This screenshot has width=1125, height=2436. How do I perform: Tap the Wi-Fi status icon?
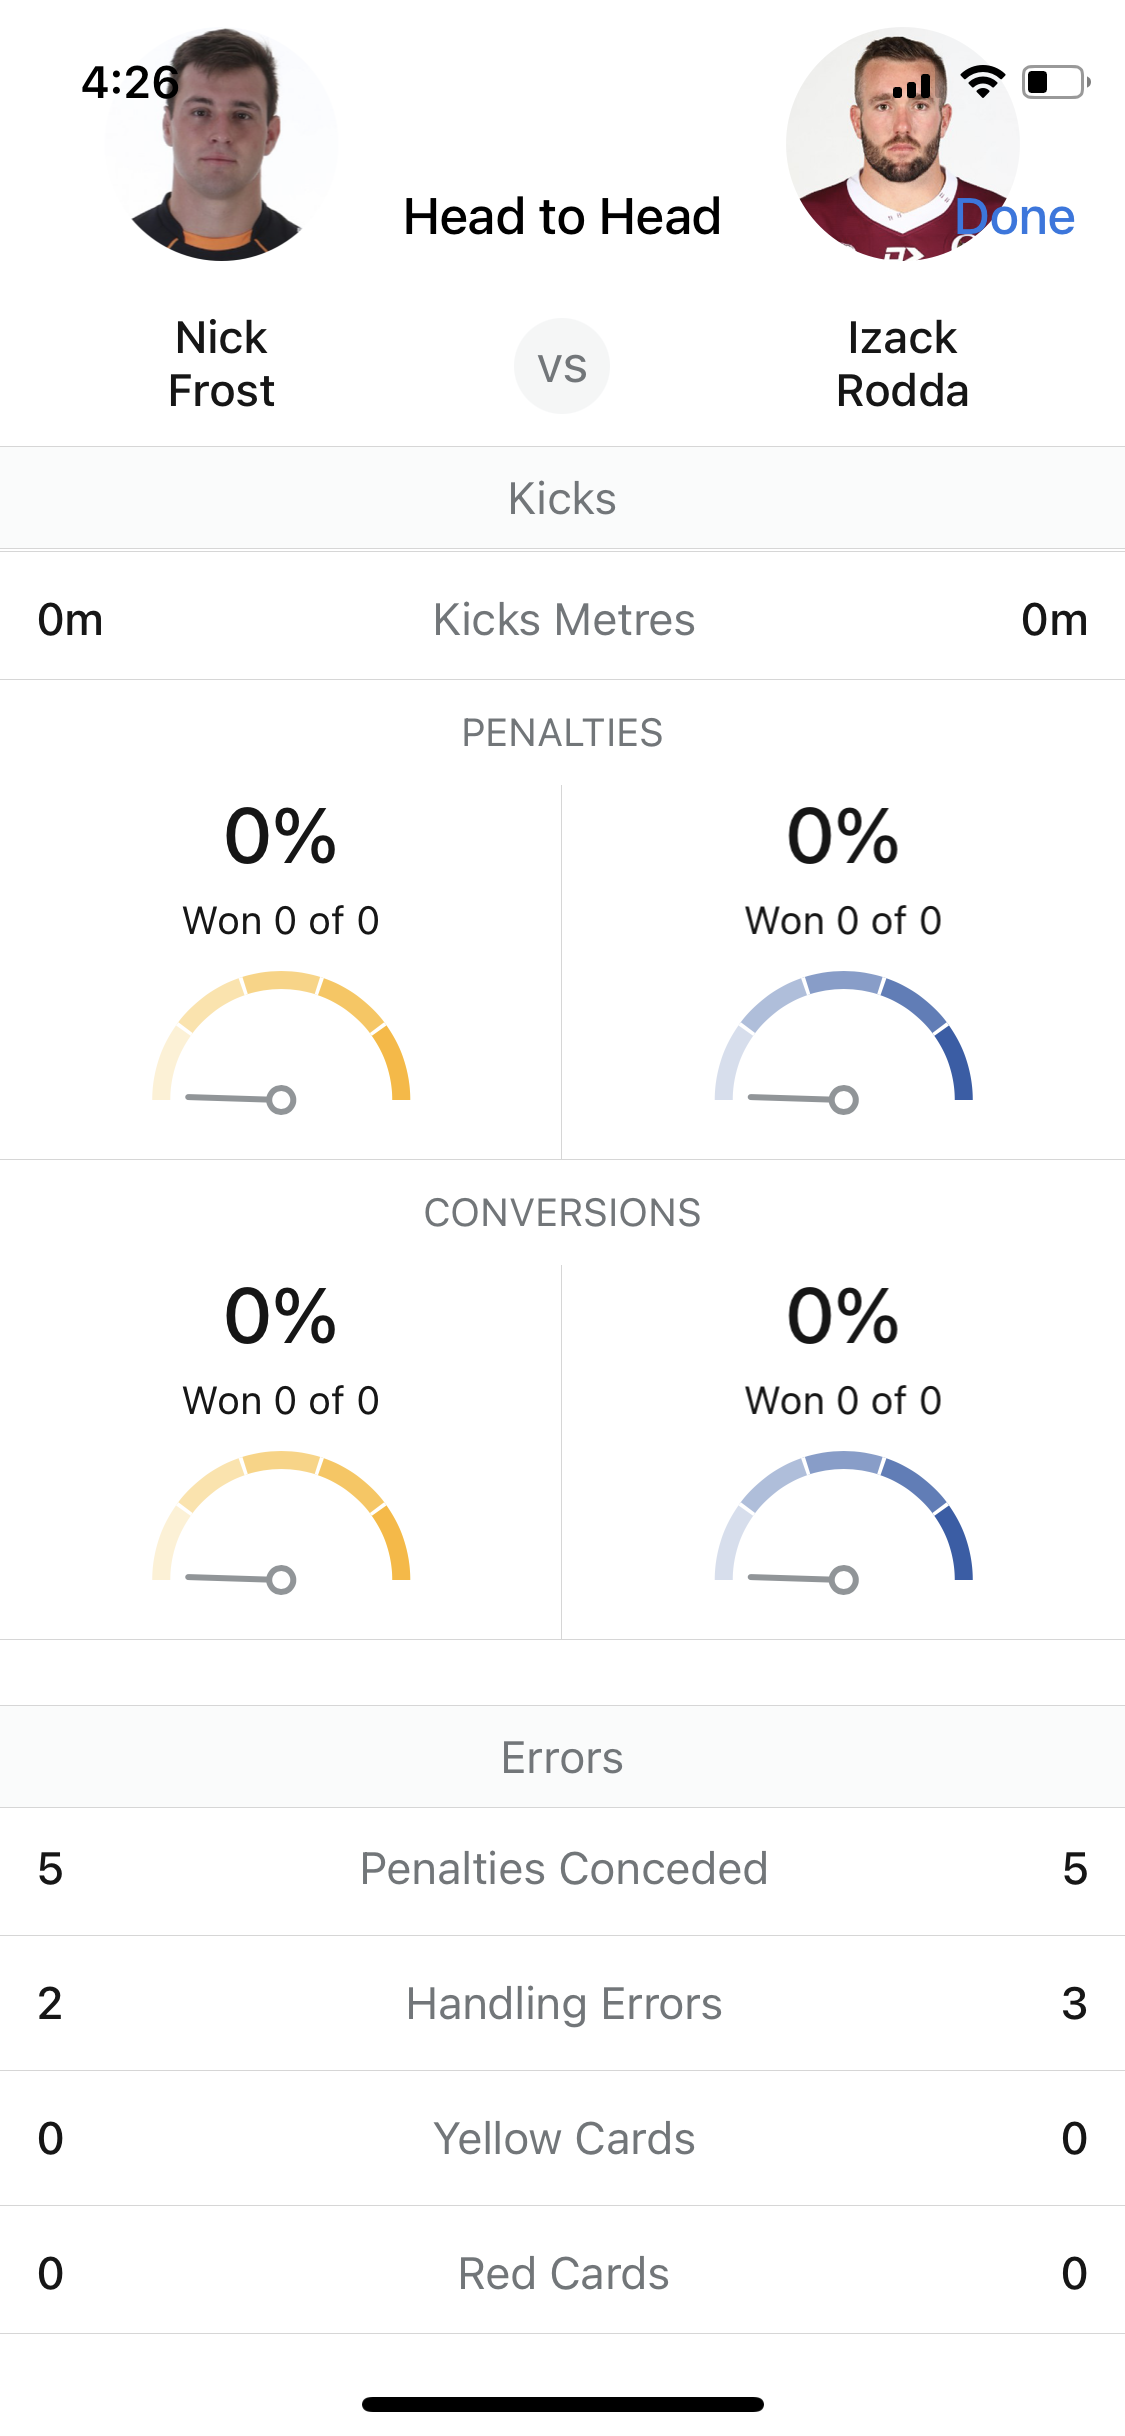[983, 82]
